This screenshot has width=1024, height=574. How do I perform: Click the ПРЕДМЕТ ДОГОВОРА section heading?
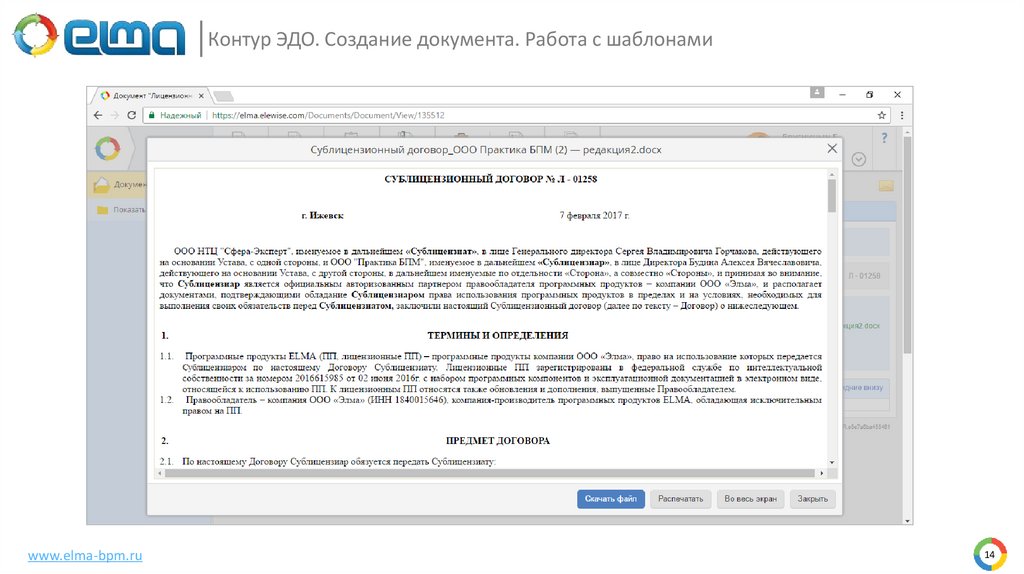tap(498, 441)
